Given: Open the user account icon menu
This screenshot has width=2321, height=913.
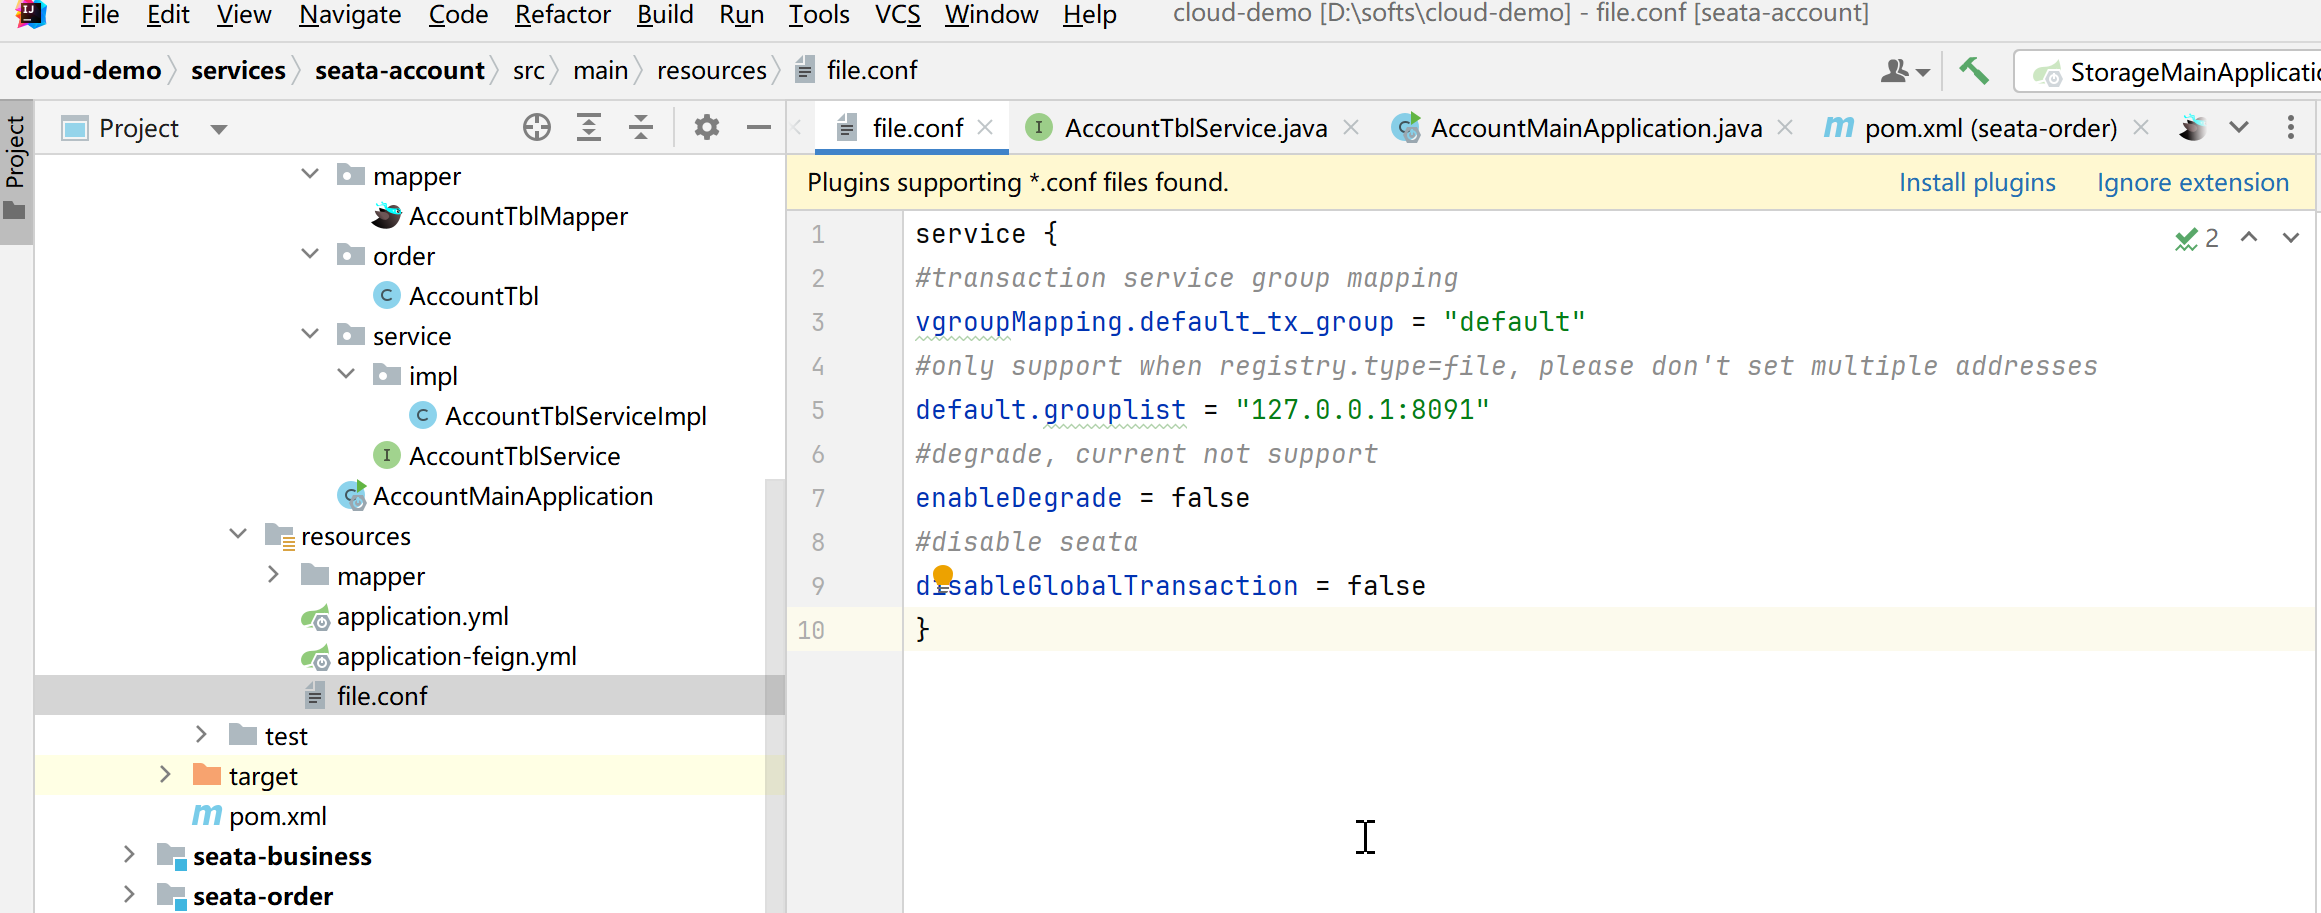Looking at the screenshot, I should (x=1904, y=71).
